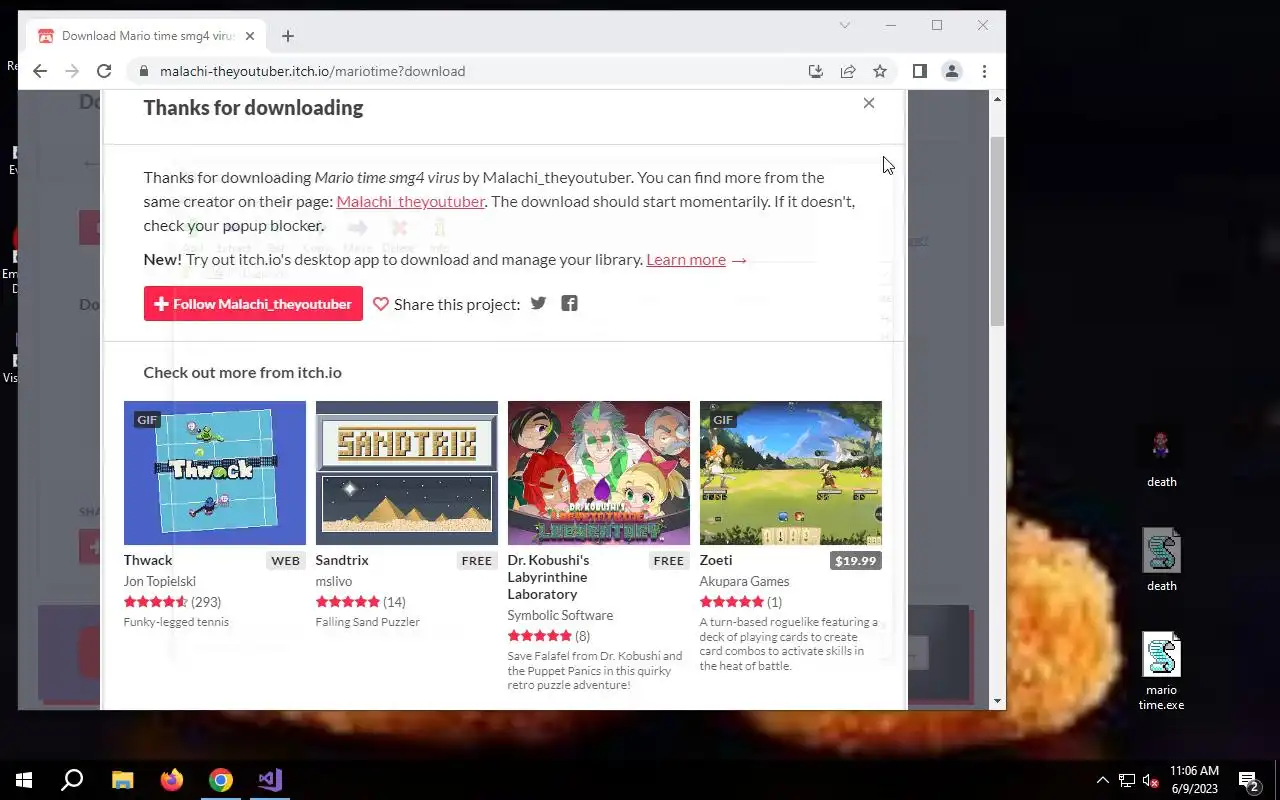1280x800 pixels.
Task: Open File Explorer from the taskbar
Action: 122,780
